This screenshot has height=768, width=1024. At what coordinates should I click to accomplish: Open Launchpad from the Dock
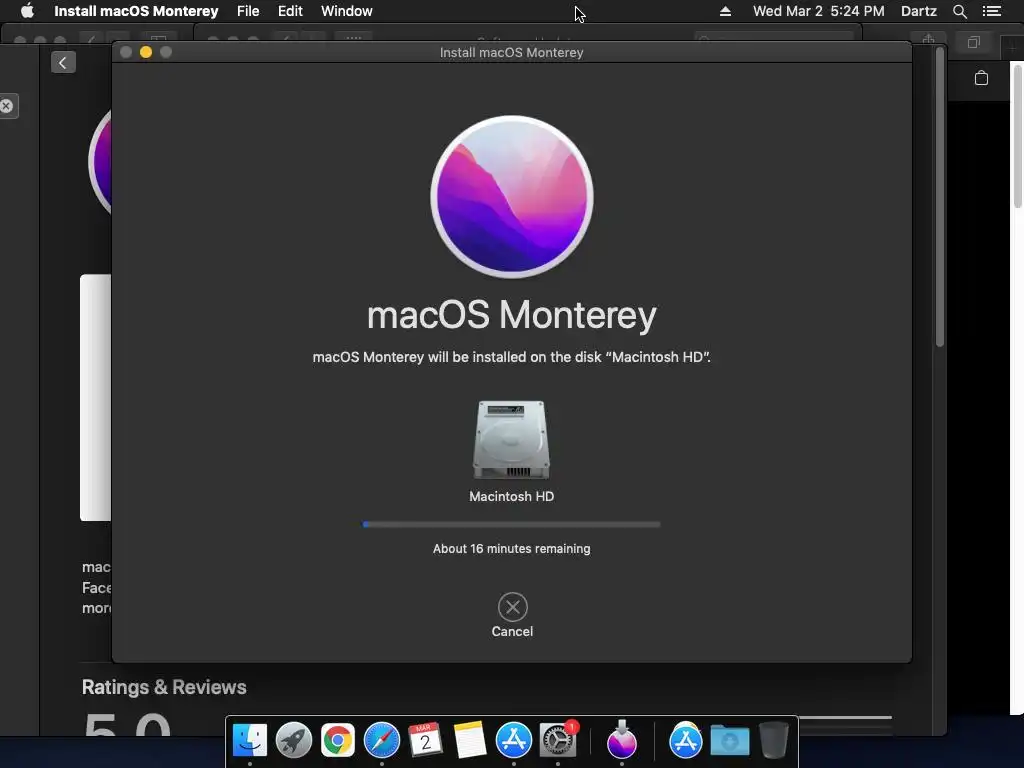[x=293, y=740]
